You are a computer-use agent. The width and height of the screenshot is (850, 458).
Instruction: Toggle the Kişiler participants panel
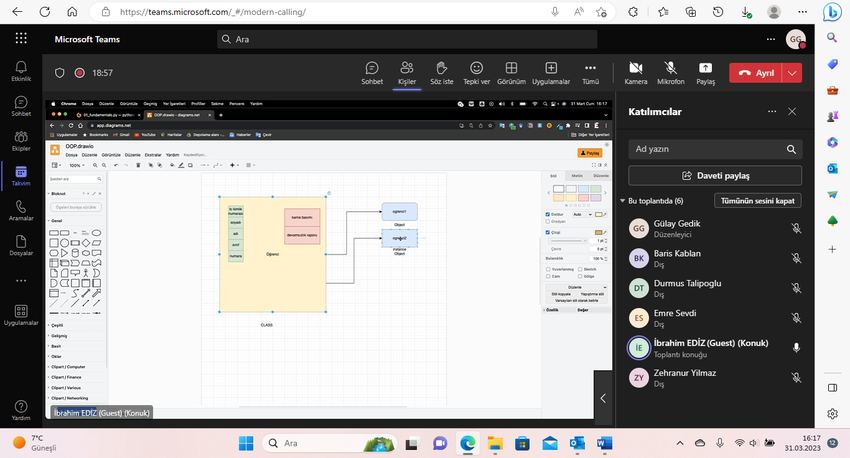click(407, 73)
